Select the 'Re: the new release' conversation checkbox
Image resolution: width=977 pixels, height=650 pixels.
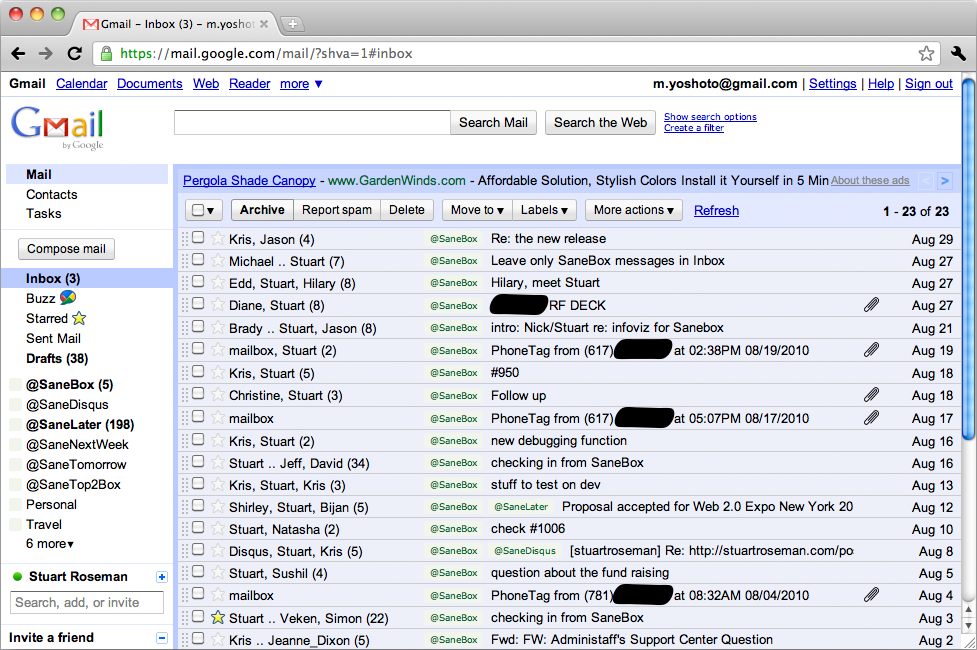click(198, 237)
